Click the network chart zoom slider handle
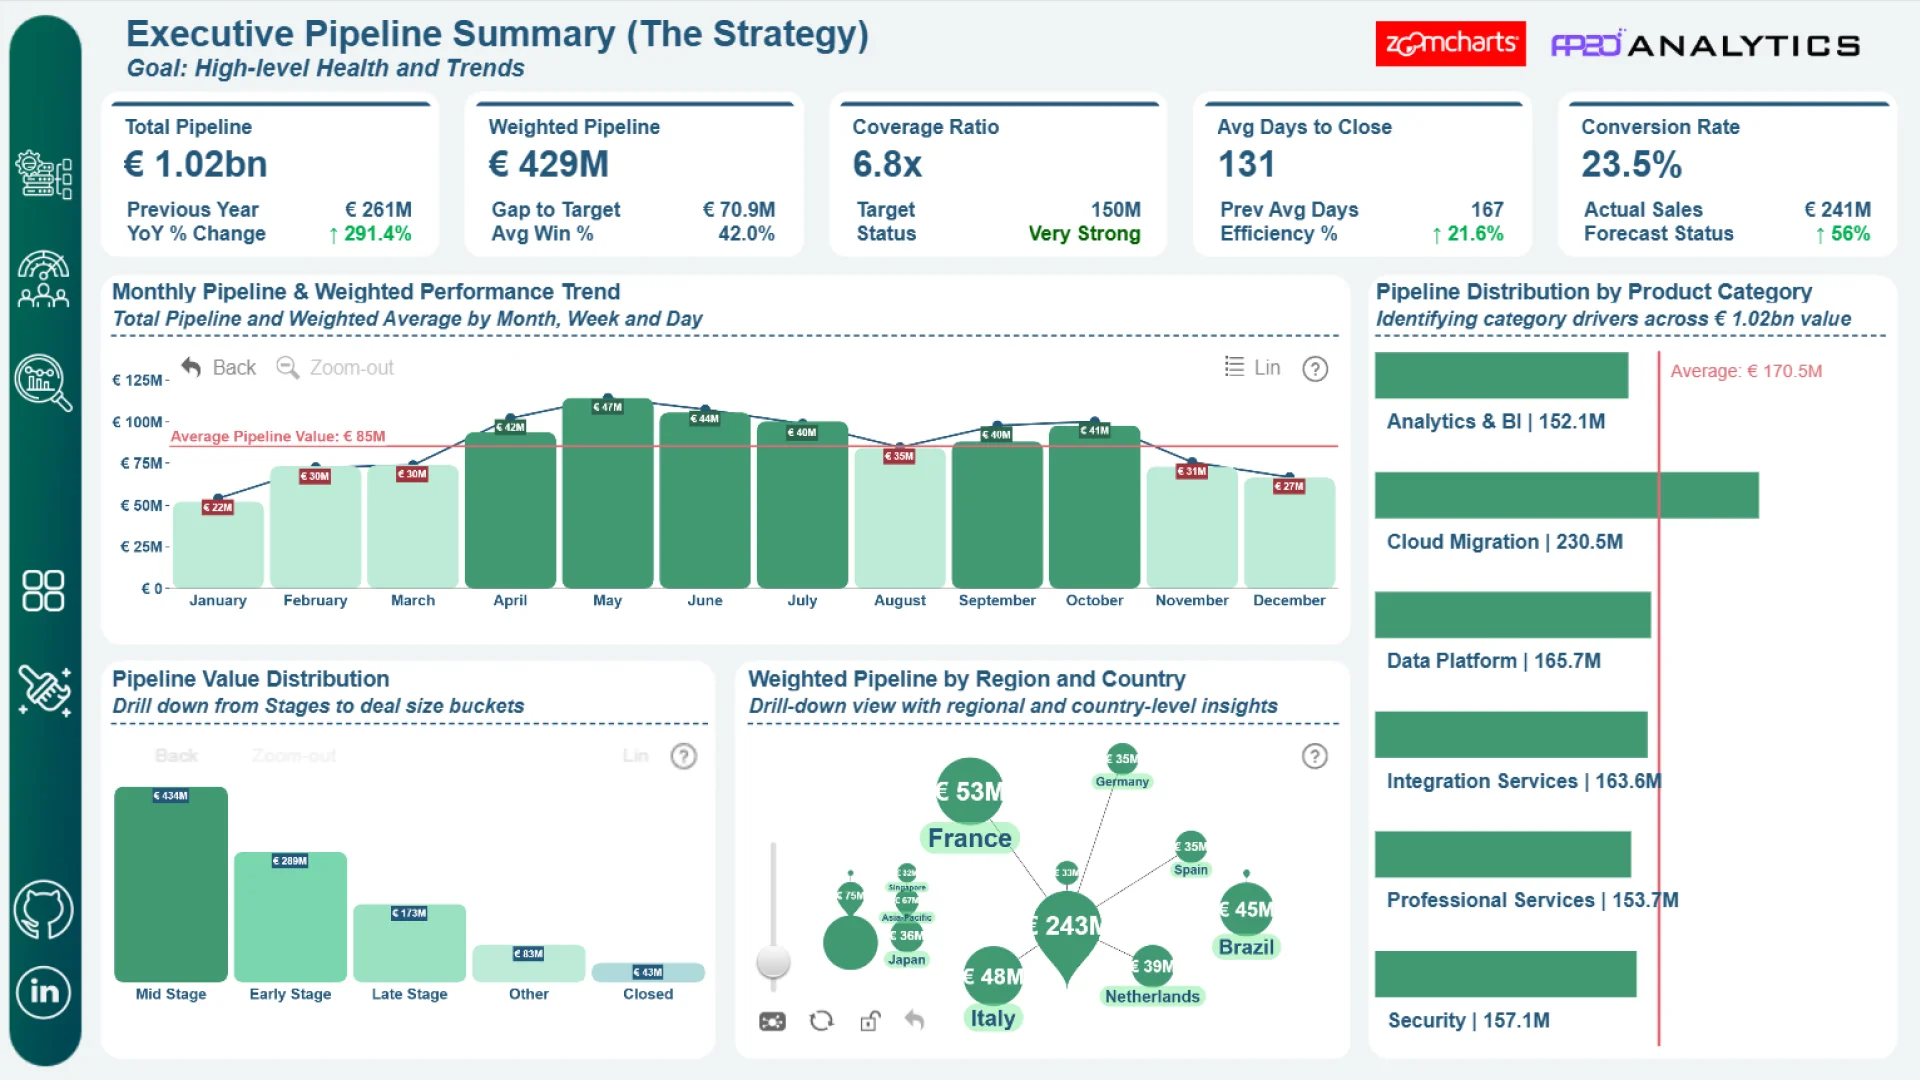The width and height of the screenshot is (1920, 1080). pos(773,961)
